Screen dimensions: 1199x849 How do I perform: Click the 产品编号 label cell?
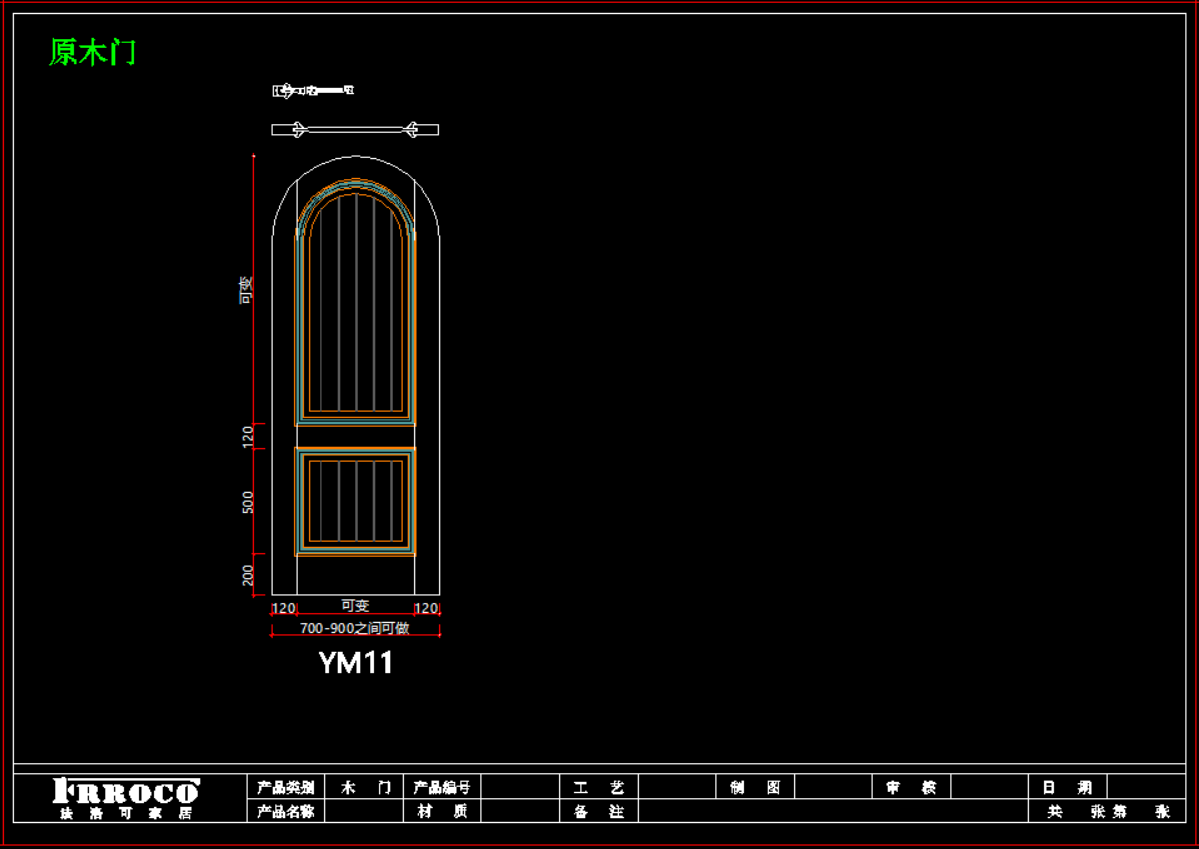[442, 787]
